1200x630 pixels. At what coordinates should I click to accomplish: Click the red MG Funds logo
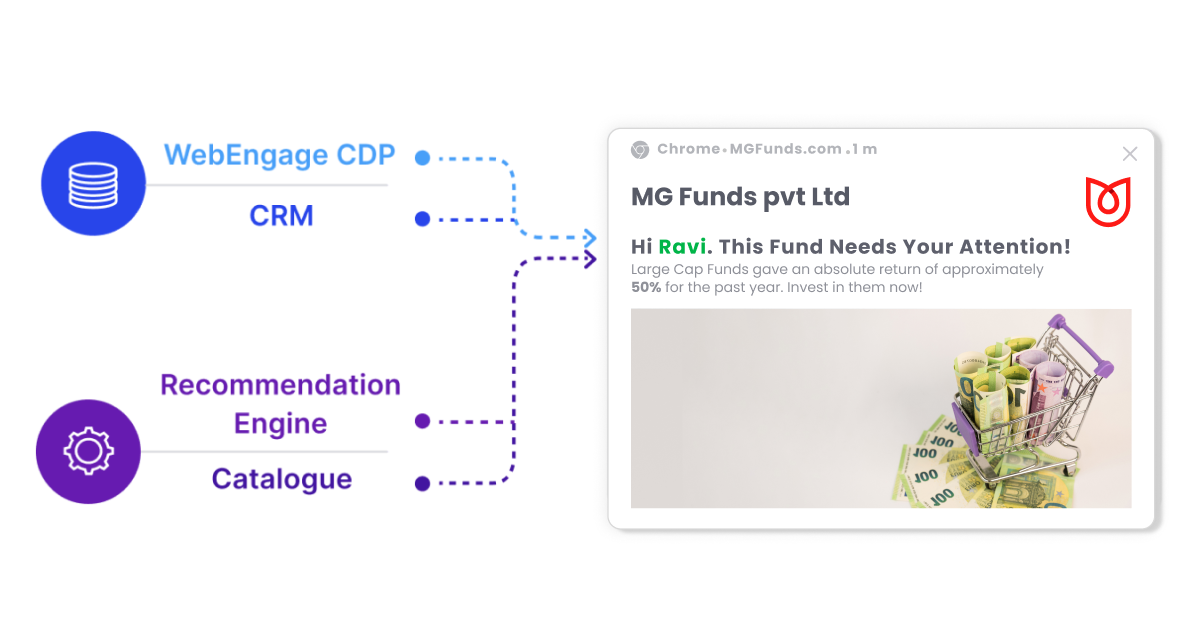click(1107, 201)
